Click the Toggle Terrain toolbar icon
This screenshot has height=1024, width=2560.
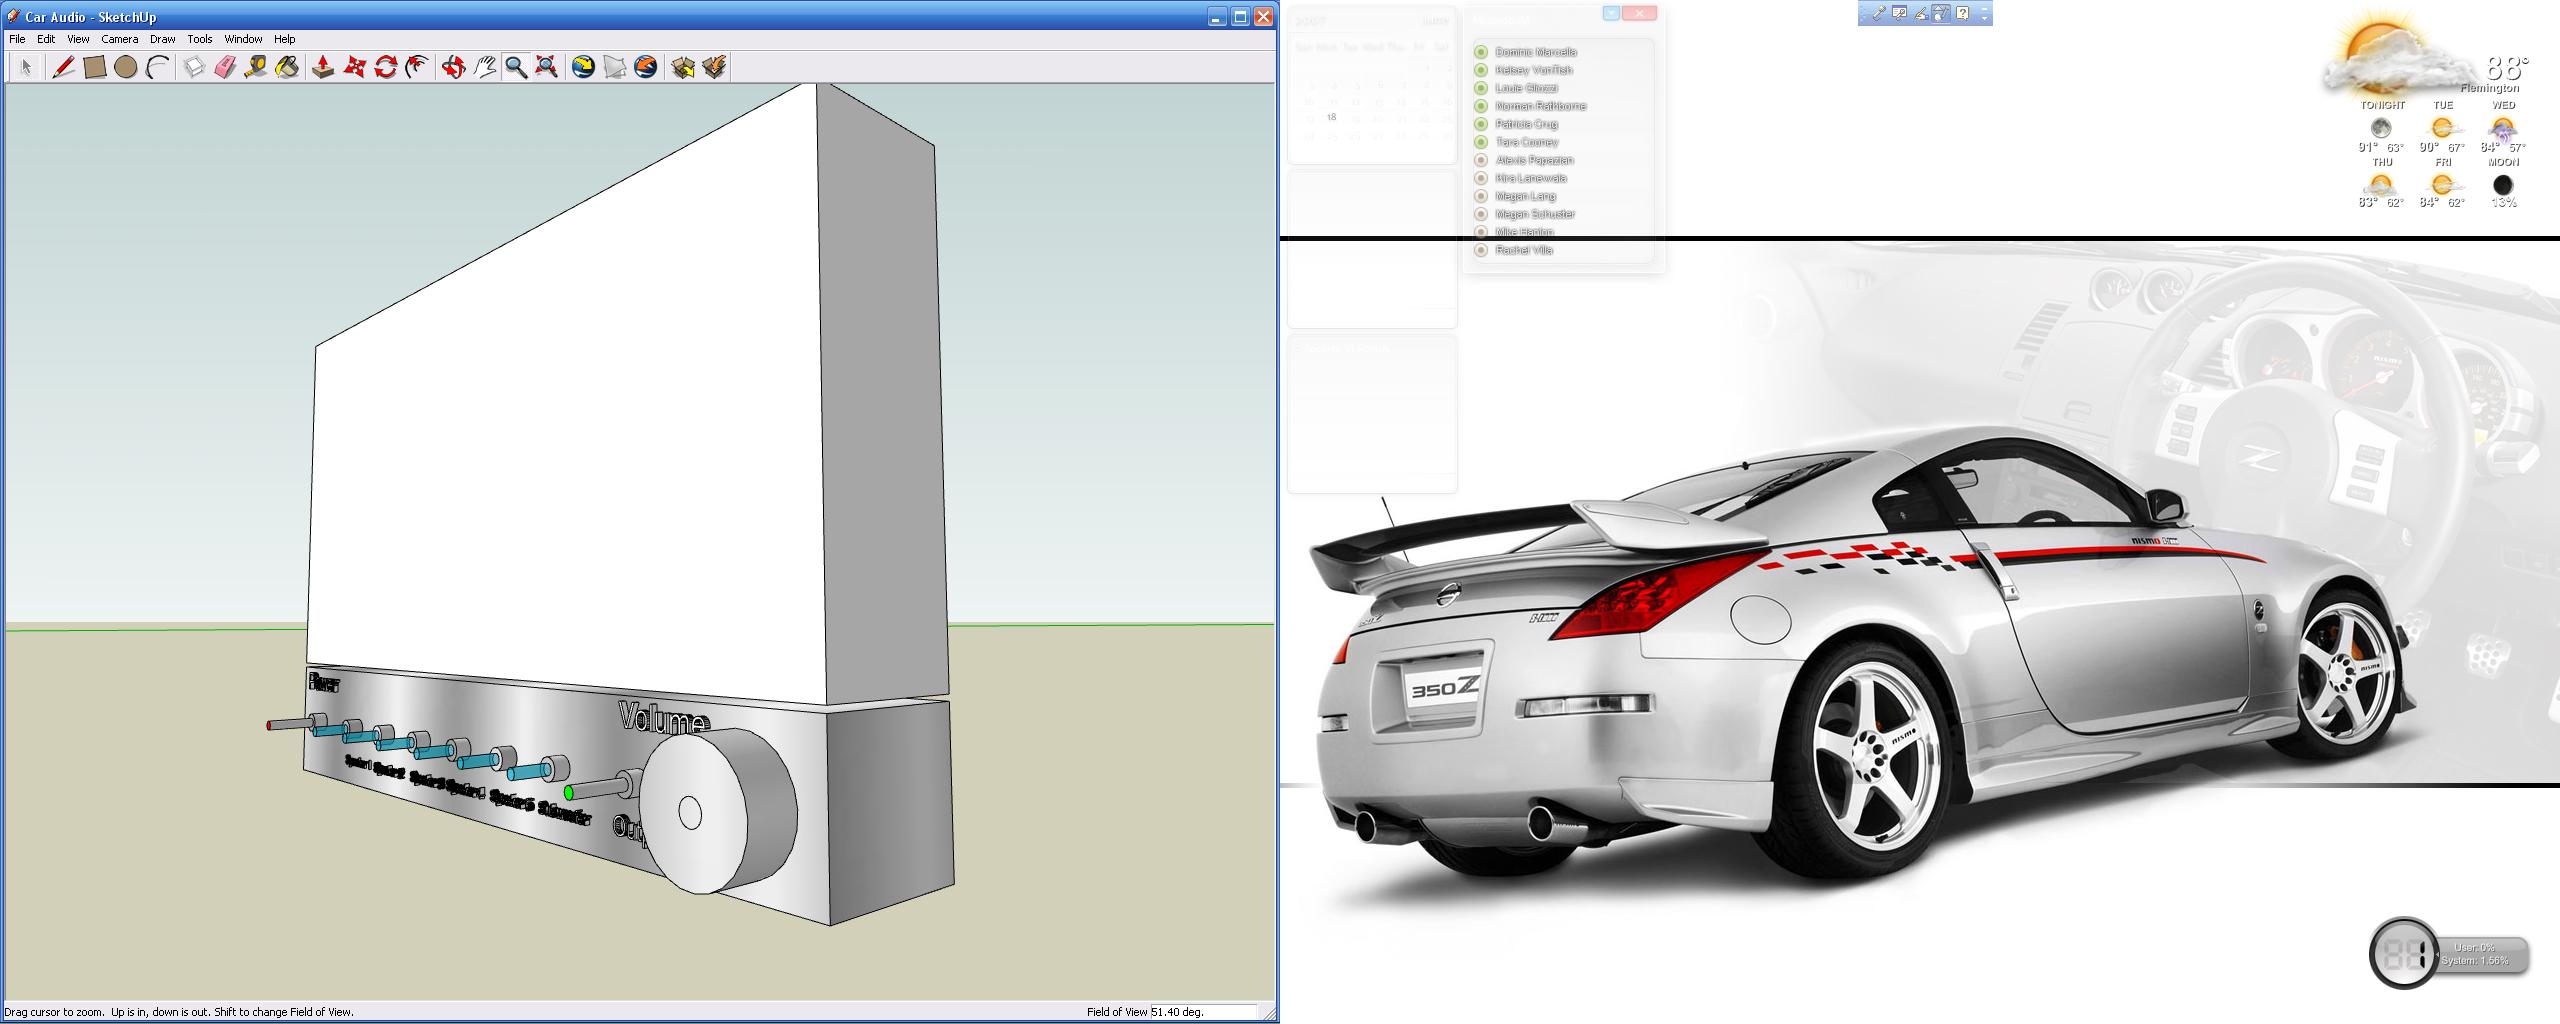[x=614, y=67]
